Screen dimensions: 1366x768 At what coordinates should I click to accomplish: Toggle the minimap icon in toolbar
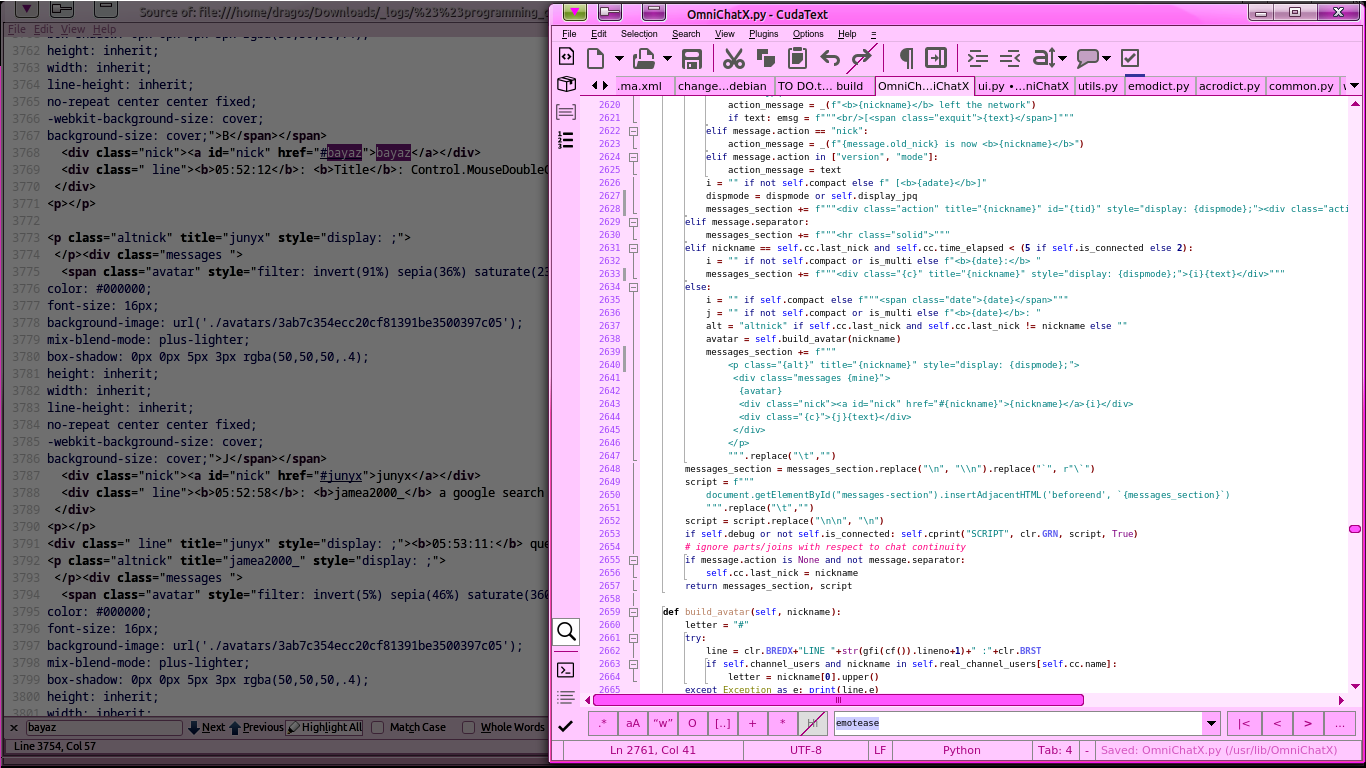[x=936, y=58]
